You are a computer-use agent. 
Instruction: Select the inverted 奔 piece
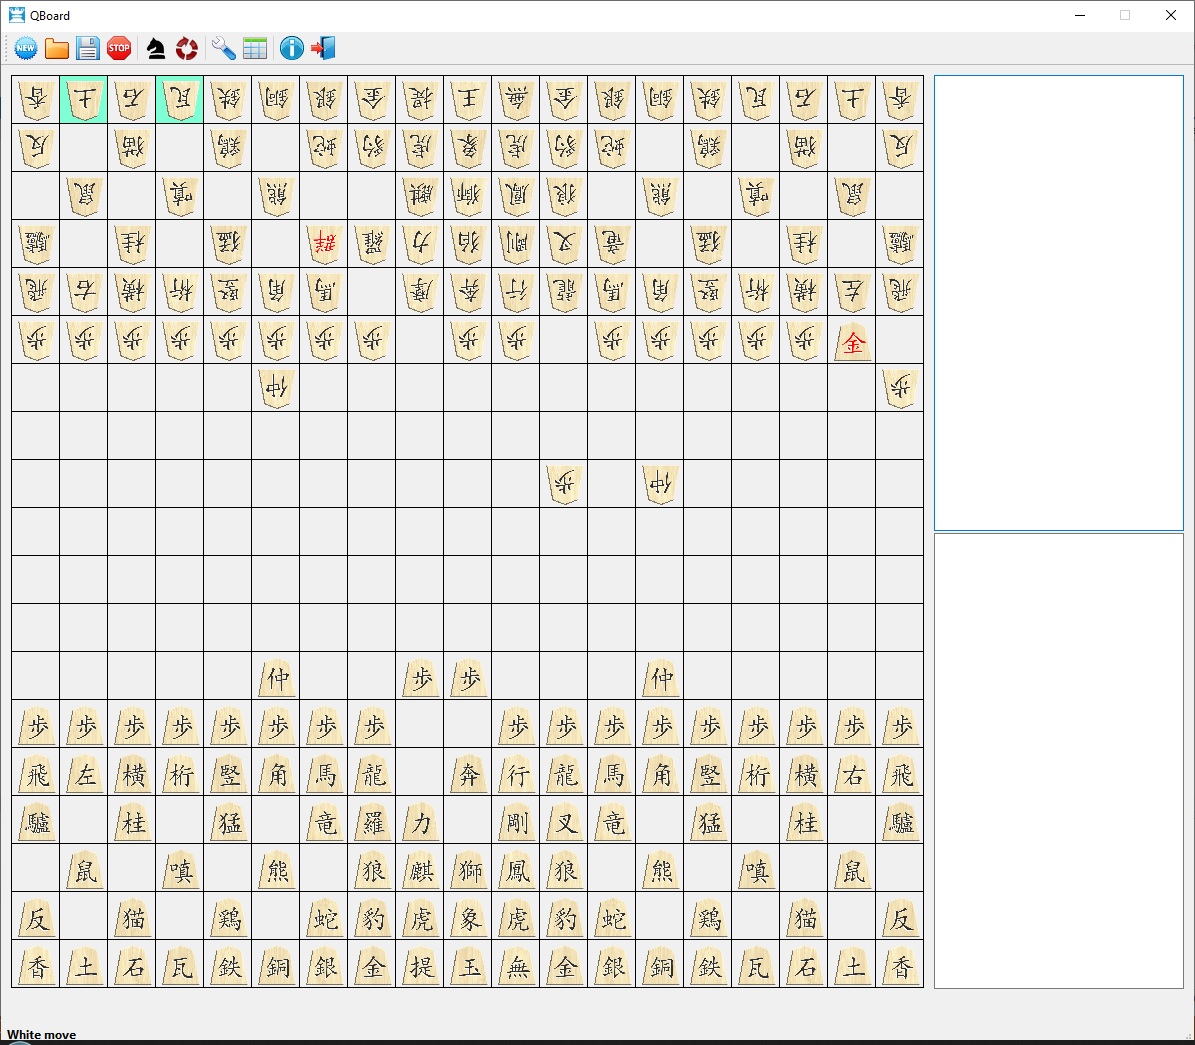[x=468, y=291]
